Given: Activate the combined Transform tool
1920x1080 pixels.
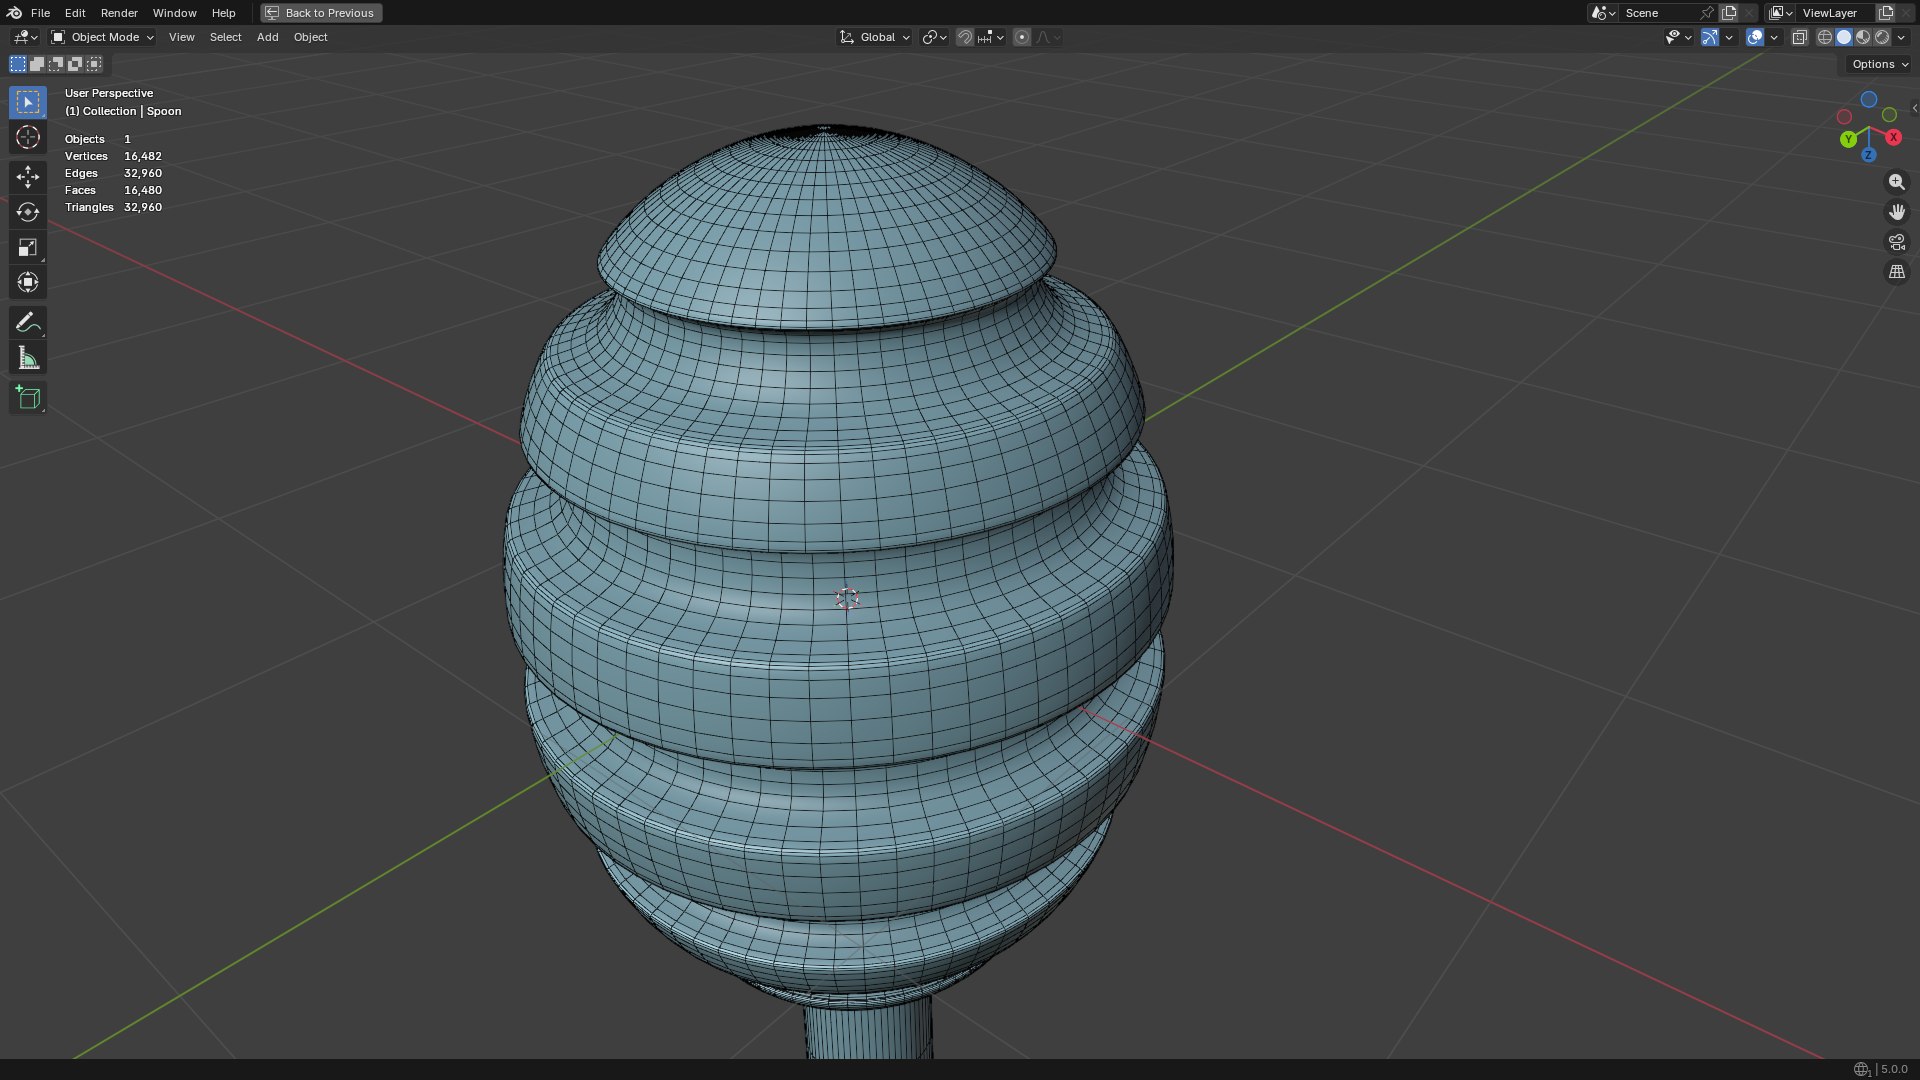Looking at the screenshot, I should tap(28, 282).
